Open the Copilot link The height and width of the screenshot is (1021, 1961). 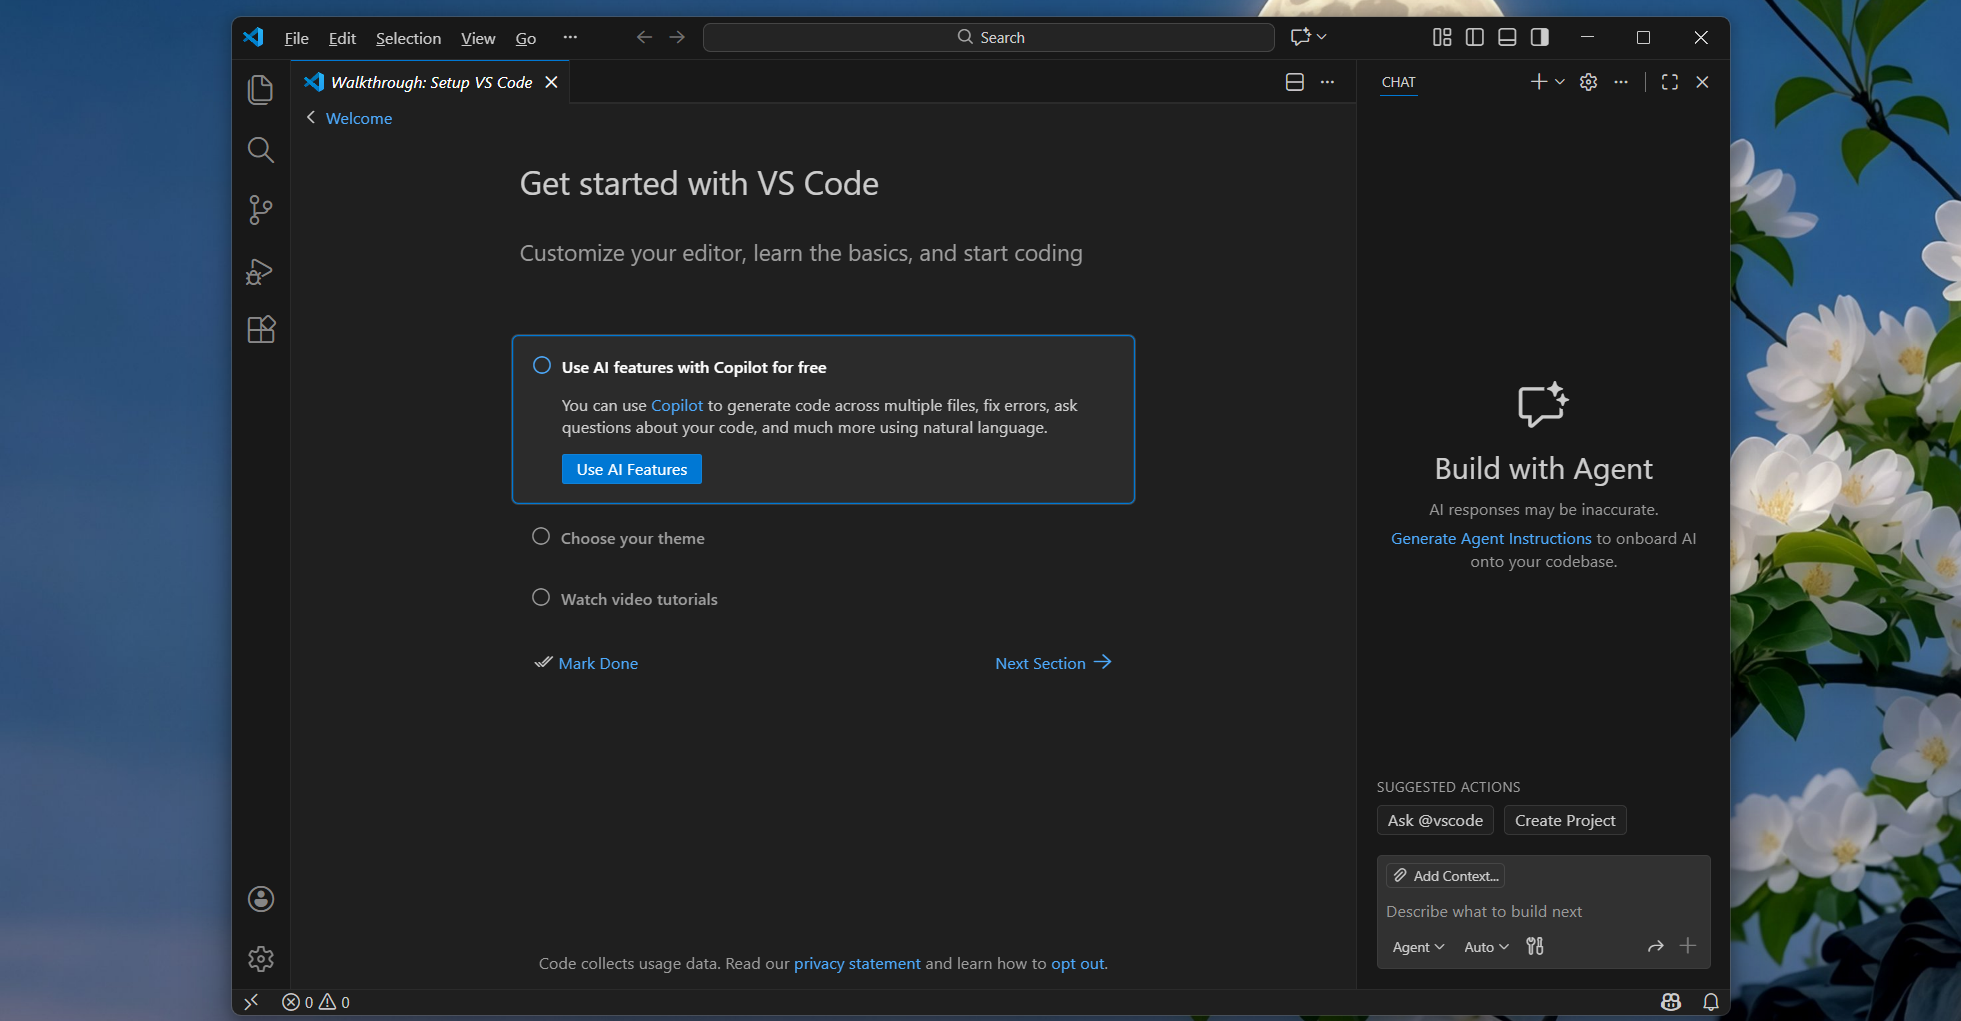tap(677, 405)
